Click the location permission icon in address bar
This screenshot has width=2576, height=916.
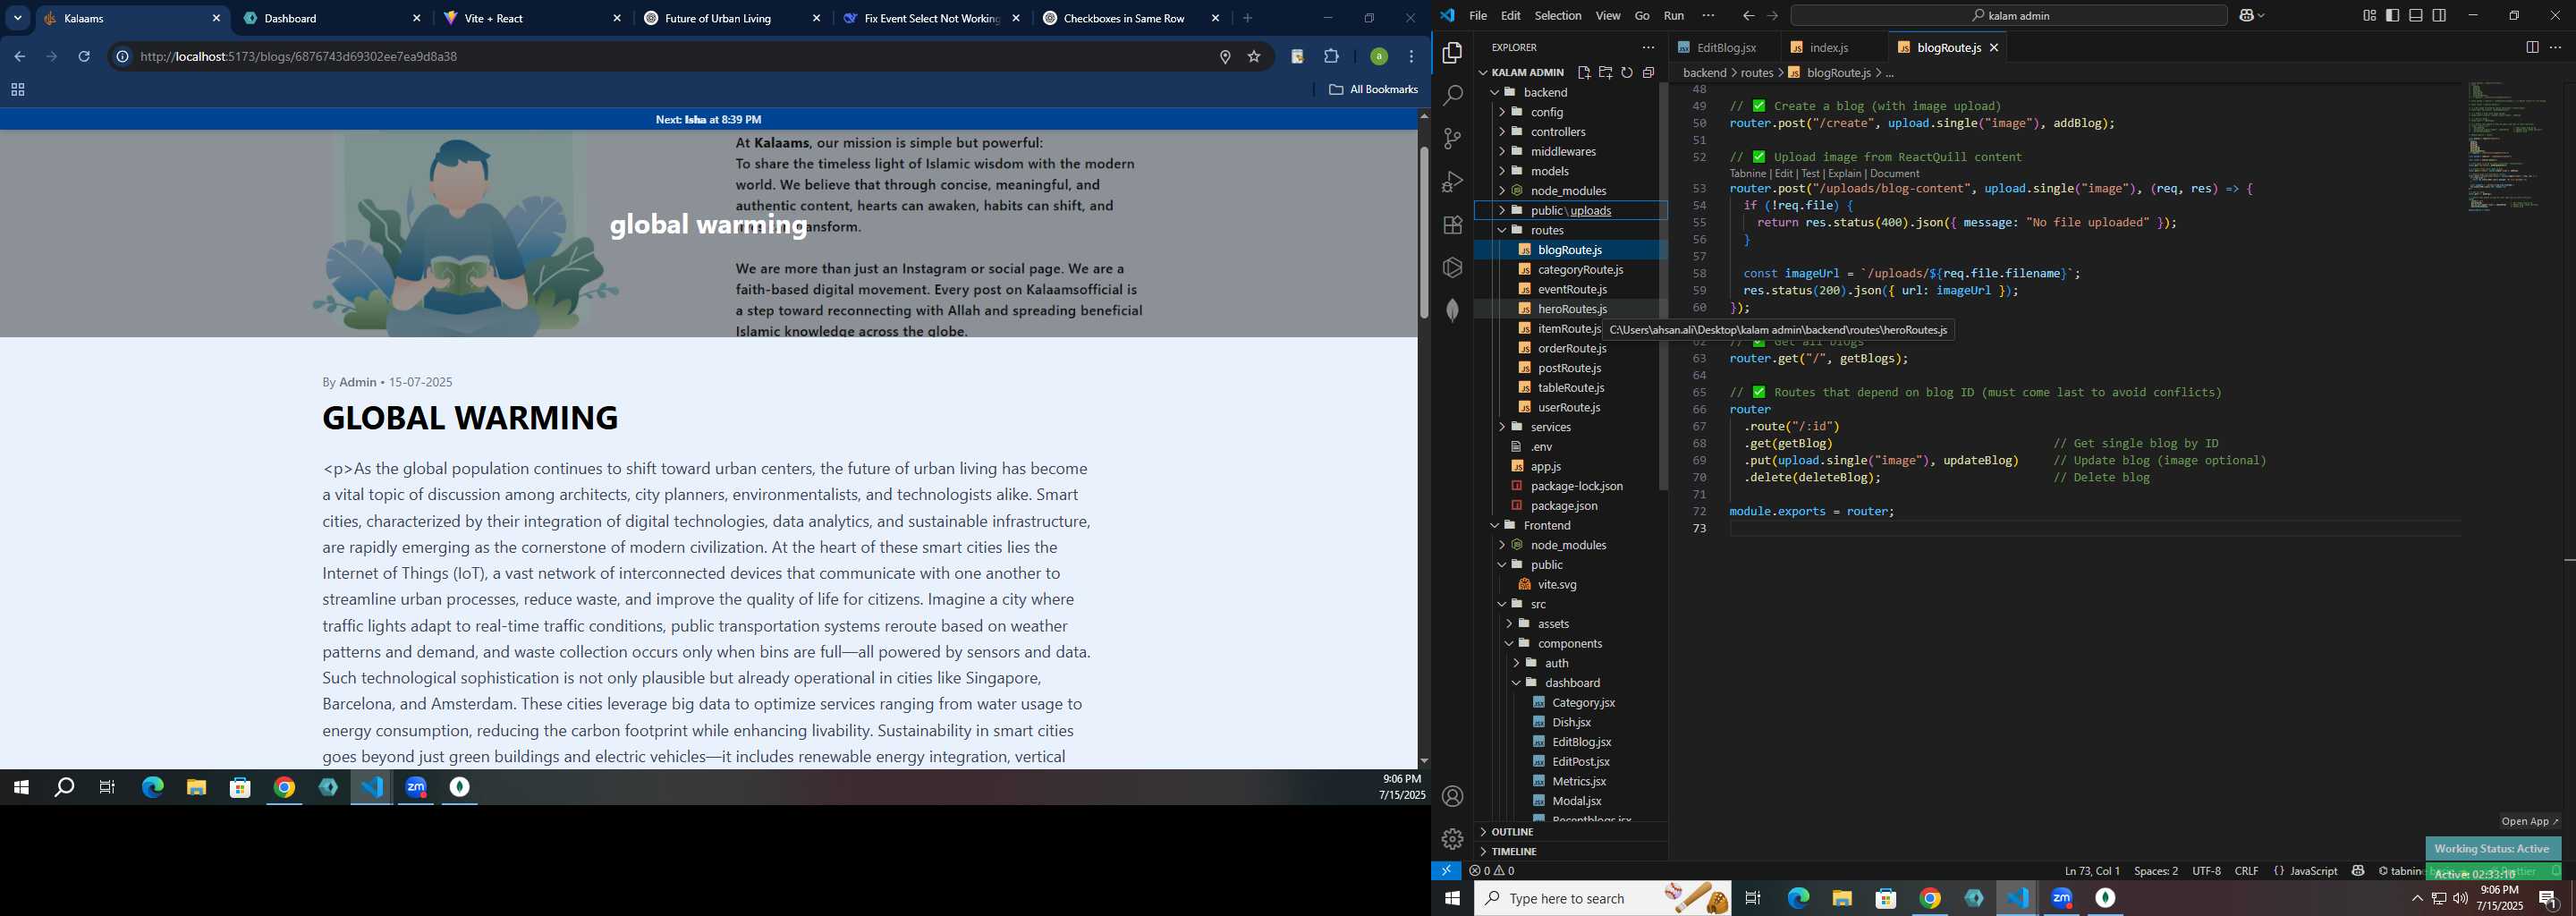[x=1225, y=57]
